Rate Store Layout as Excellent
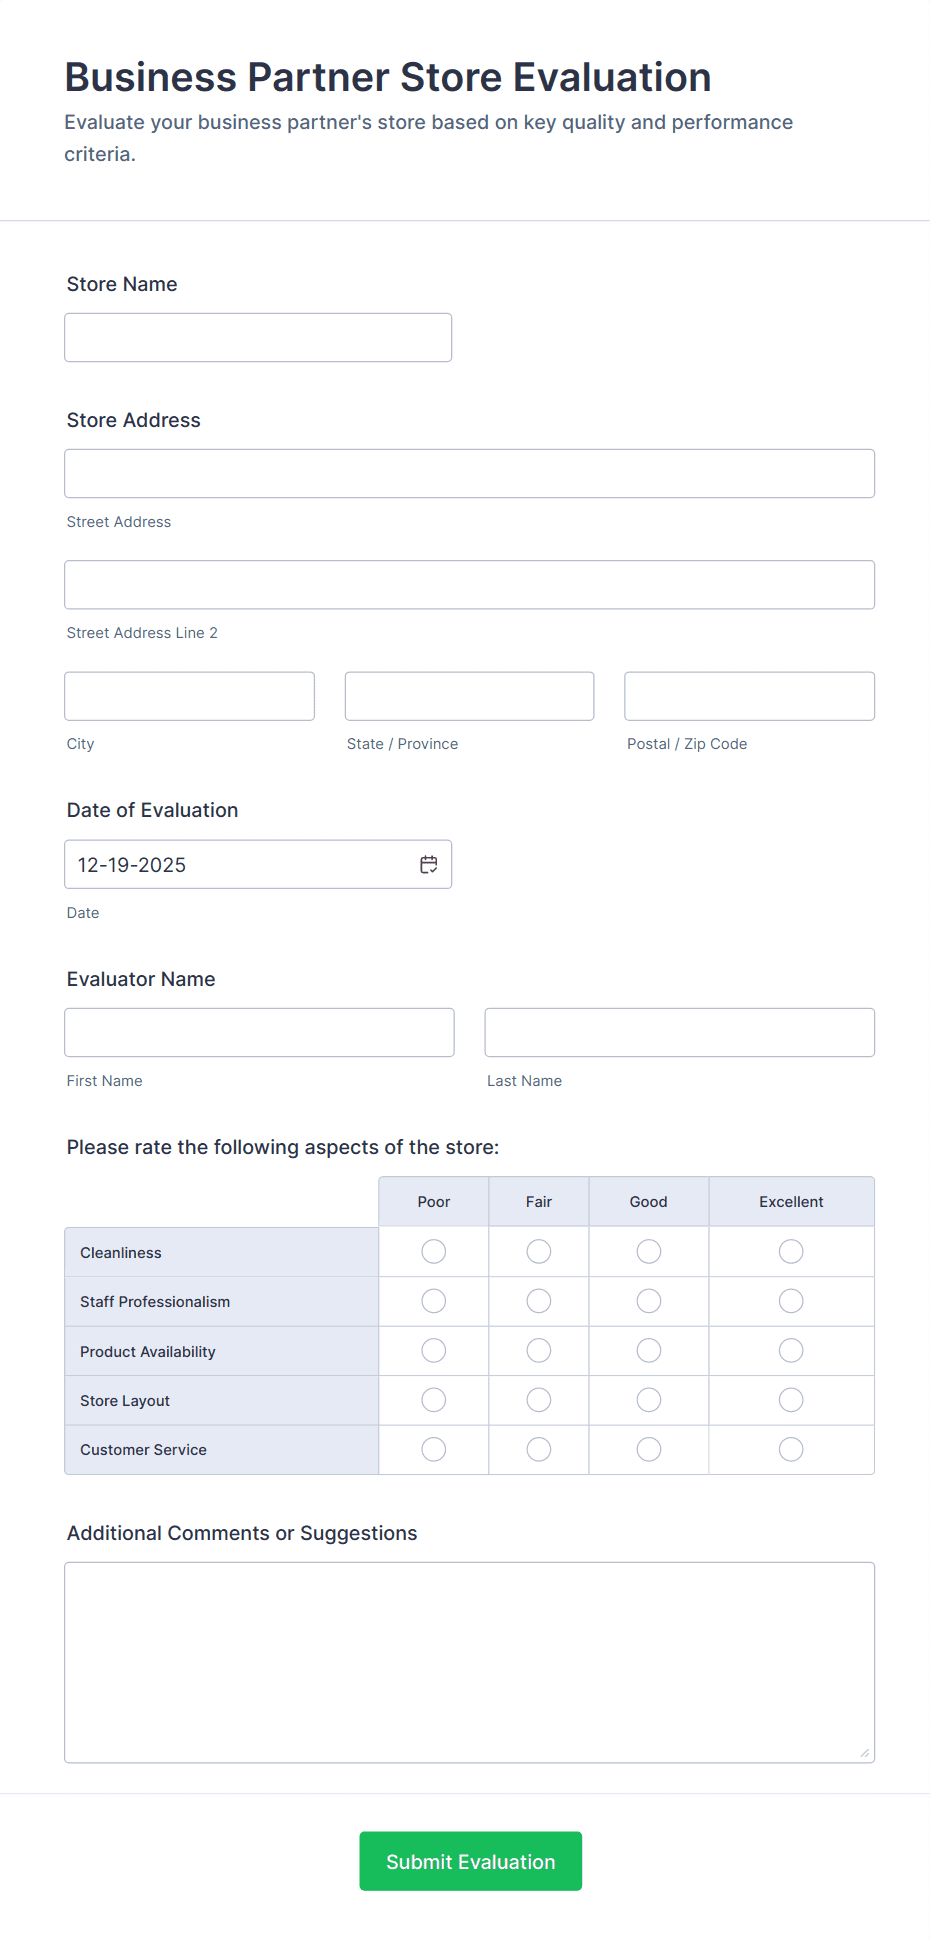Screen dimensions: 930x1940 click(x=791, y=1400)
